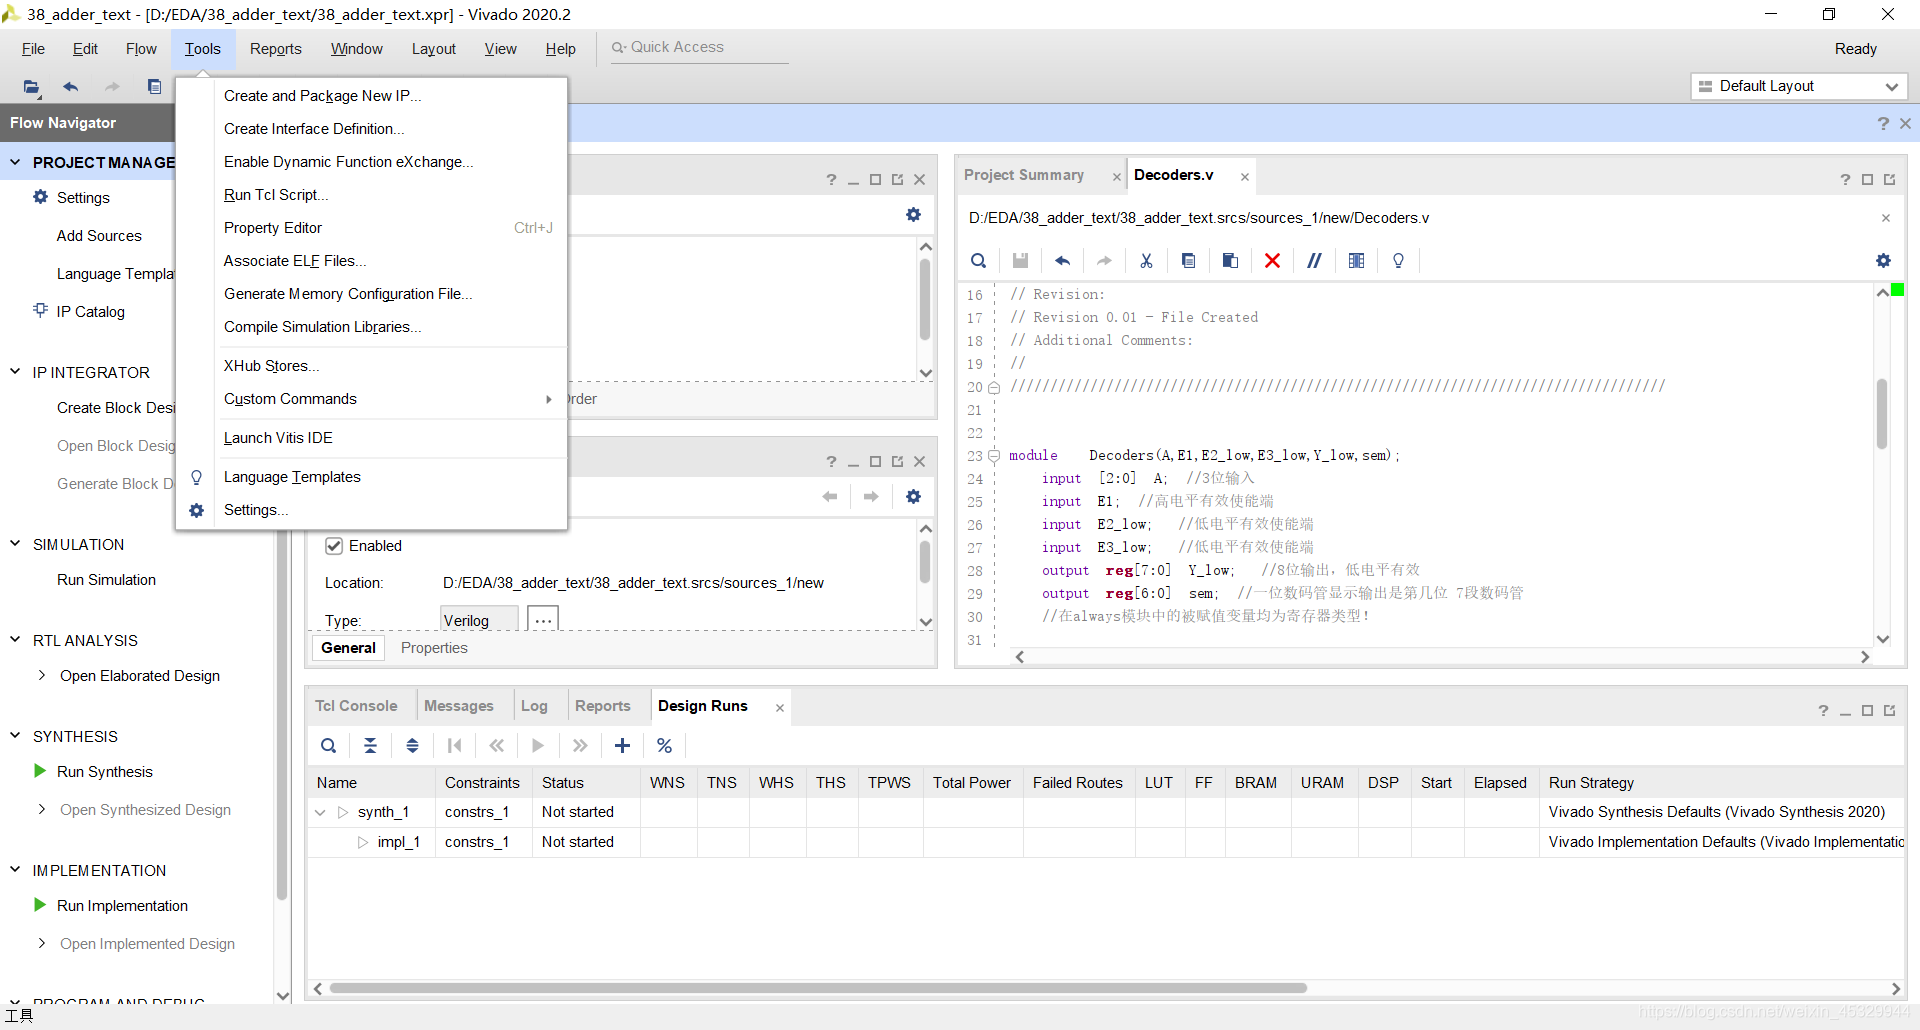
Task: Click the paste icon in editor toolbar
Action: point(1230,261)
